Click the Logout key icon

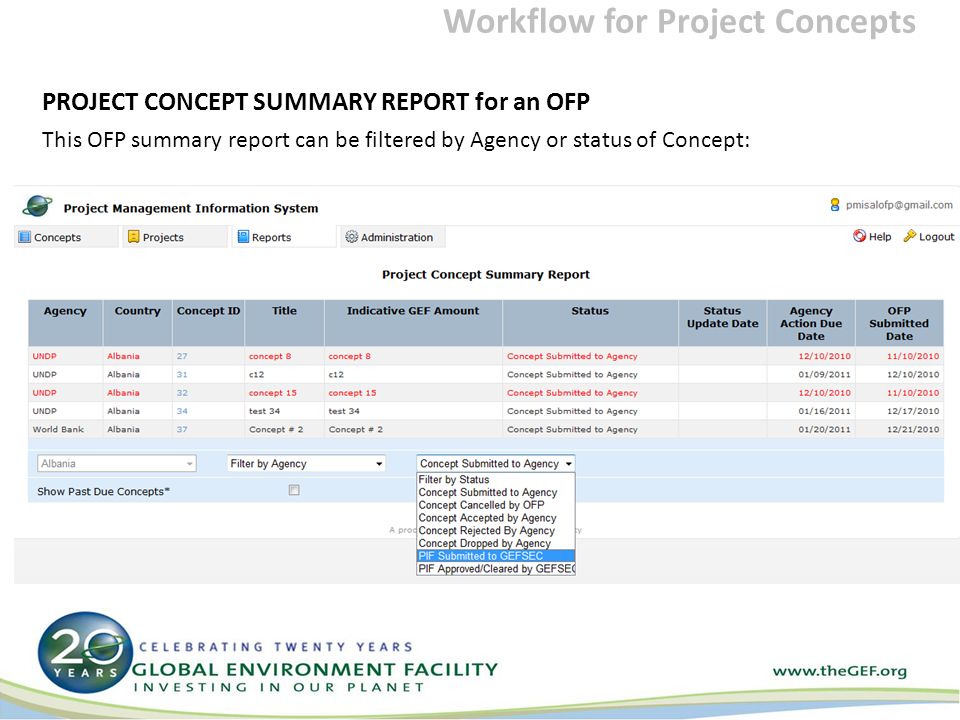coord(910,236)
